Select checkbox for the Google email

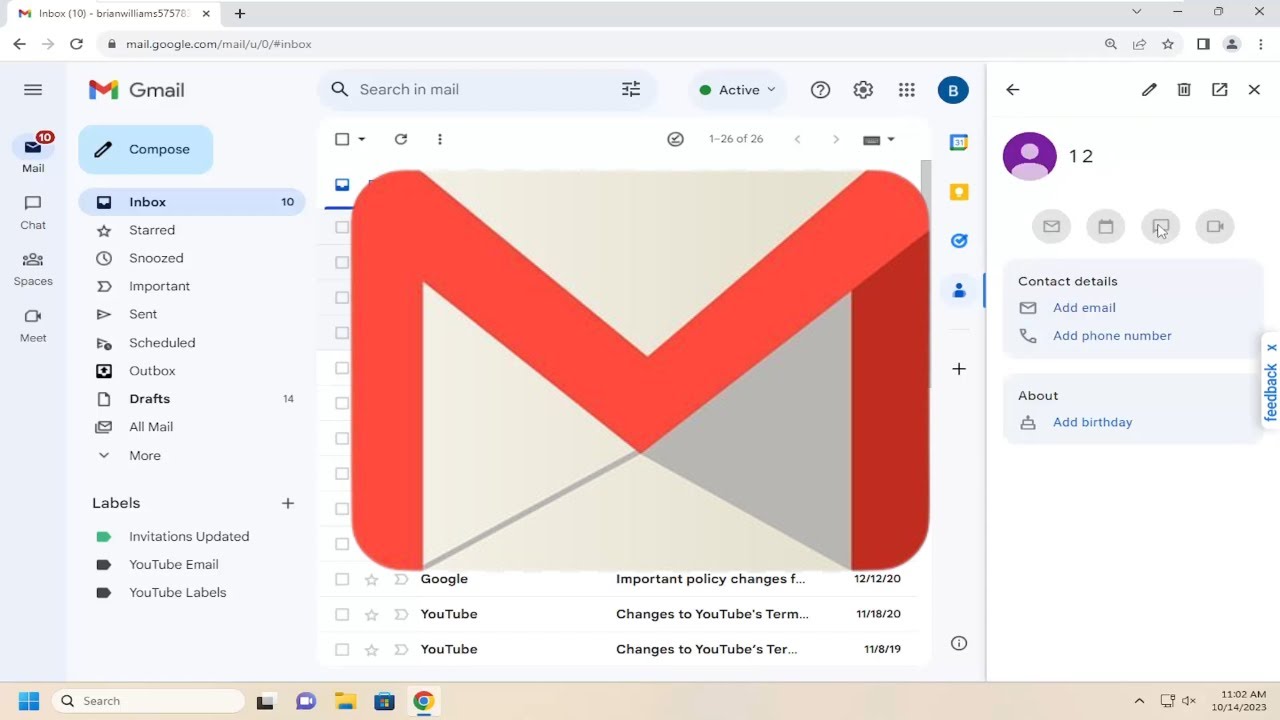click(x=342, y=579)
